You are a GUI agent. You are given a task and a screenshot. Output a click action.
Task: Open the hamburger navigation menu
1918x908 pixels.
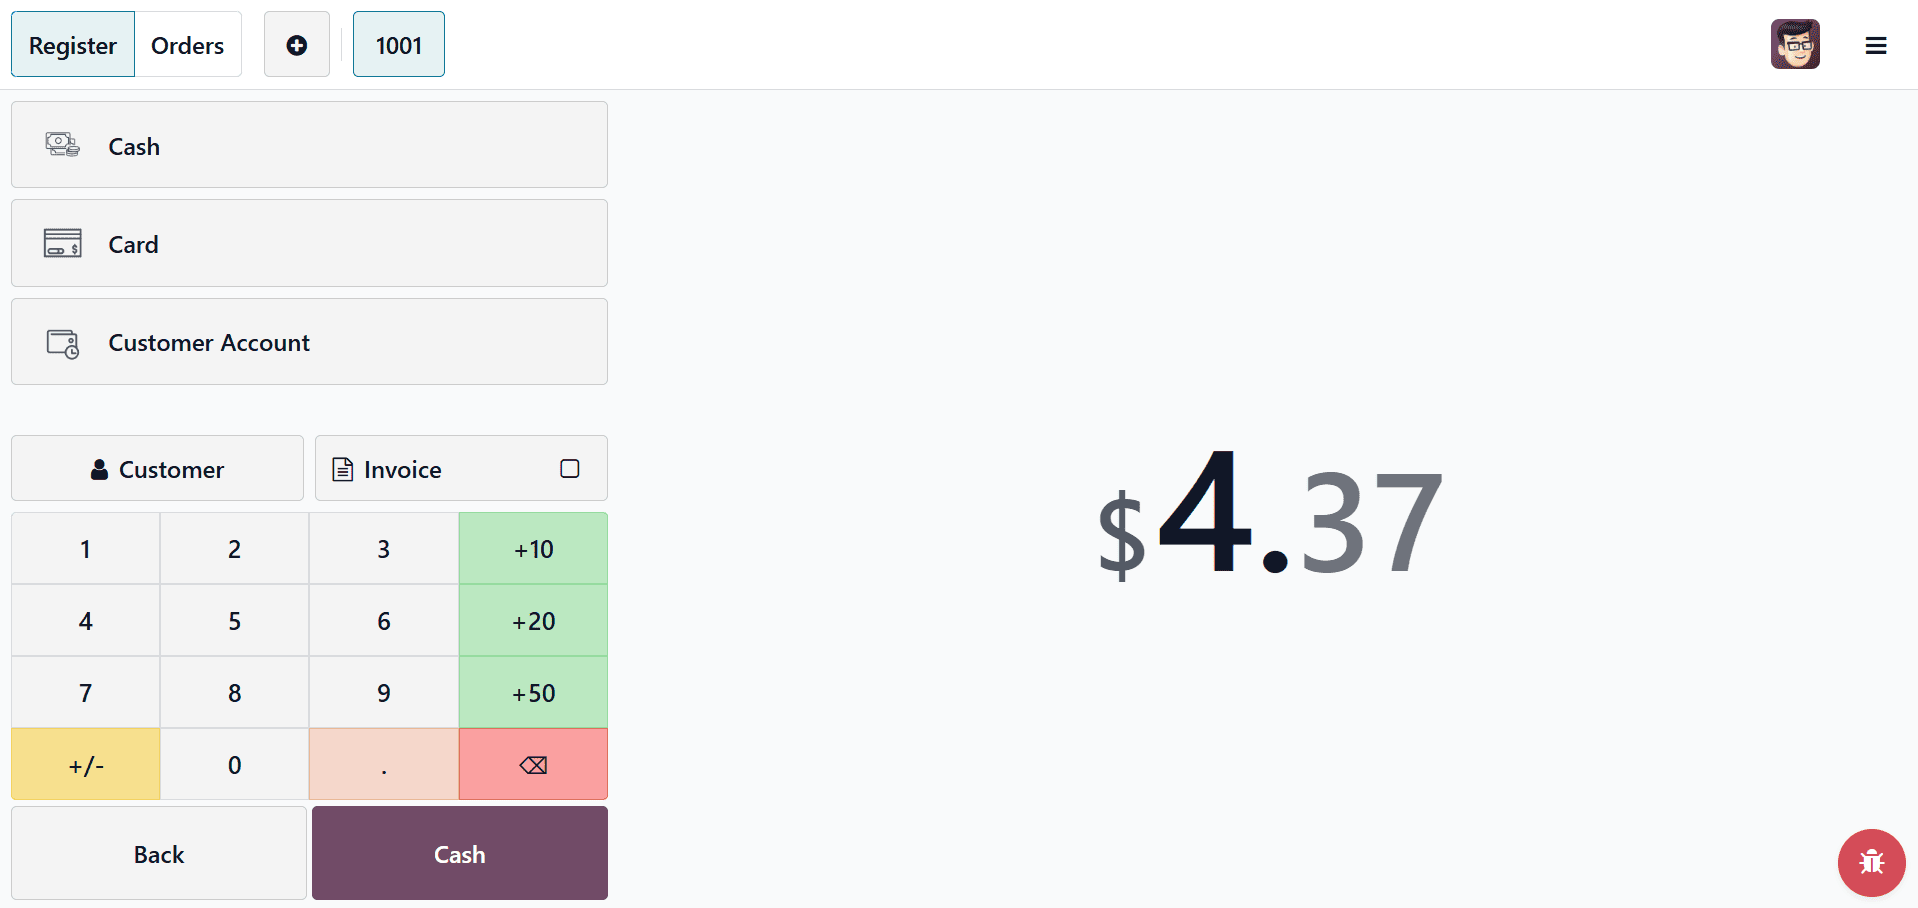(x=1876, y=45)
